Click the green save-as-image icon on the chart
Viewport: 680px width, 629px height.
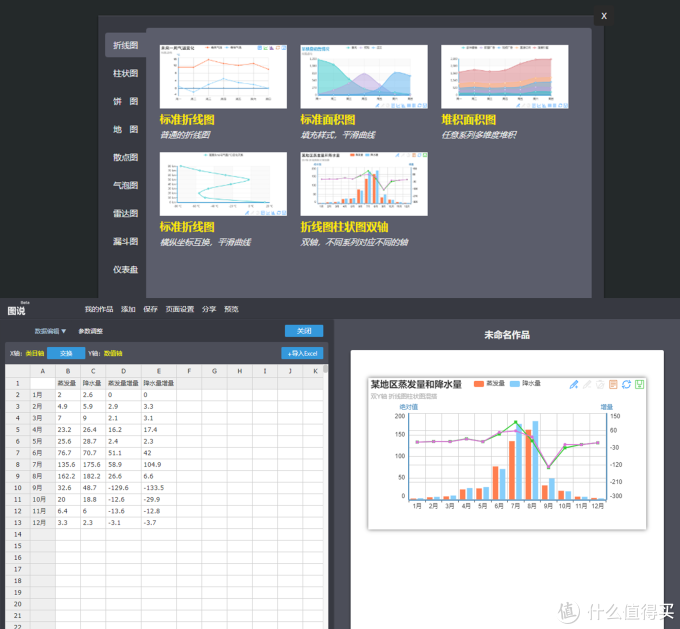[639, 384]
